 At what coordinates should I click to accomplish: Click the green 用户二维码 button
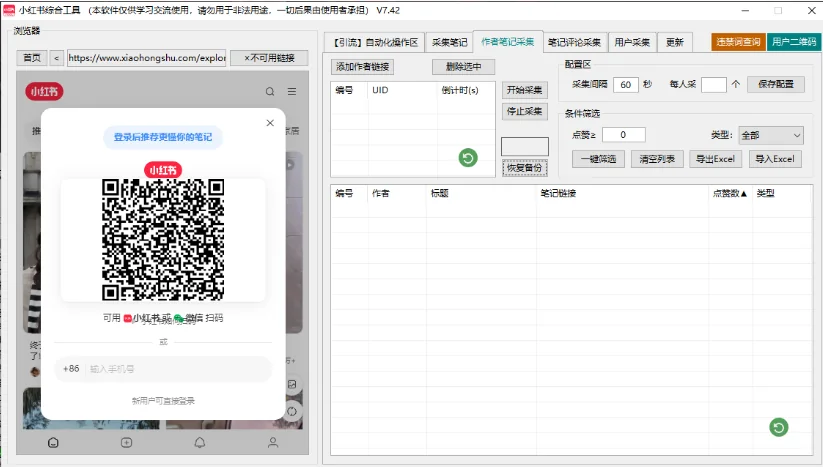794,42
